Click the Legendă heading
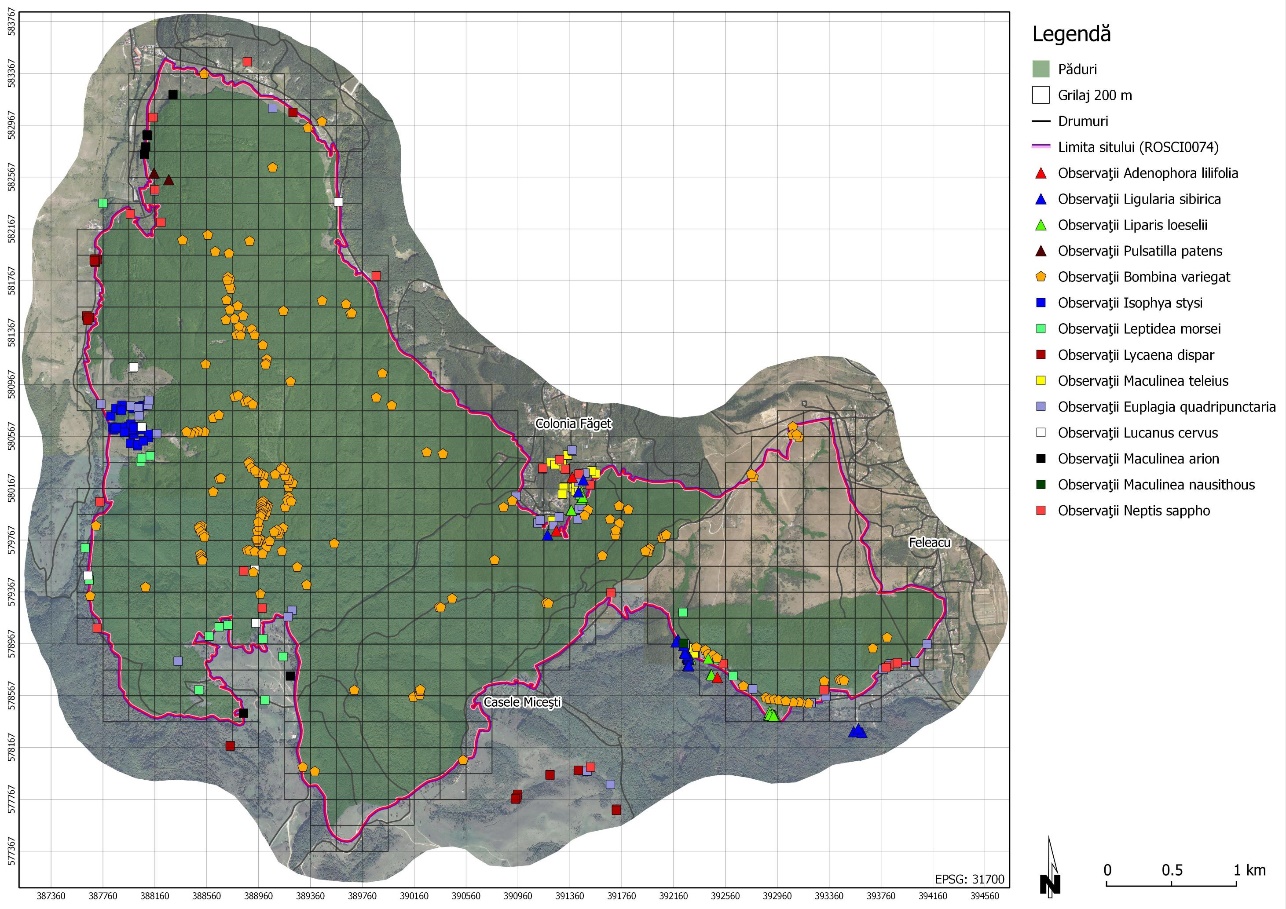Viewport: 1286px width, 909px height. (x=1071, y=35)
